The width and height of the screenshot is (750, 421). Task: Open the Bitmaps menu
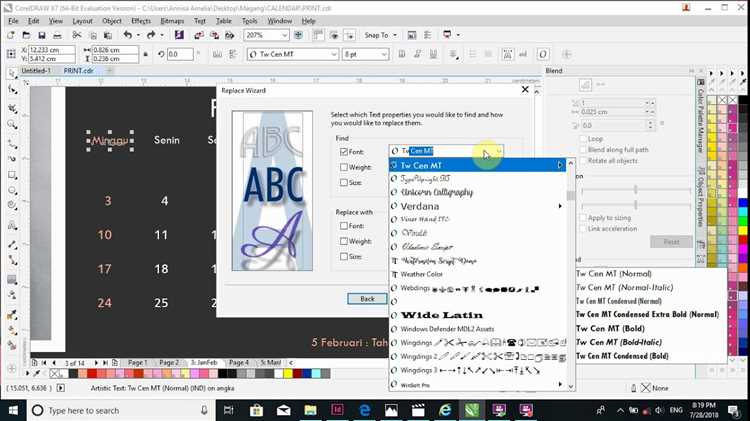pos(172,21)
